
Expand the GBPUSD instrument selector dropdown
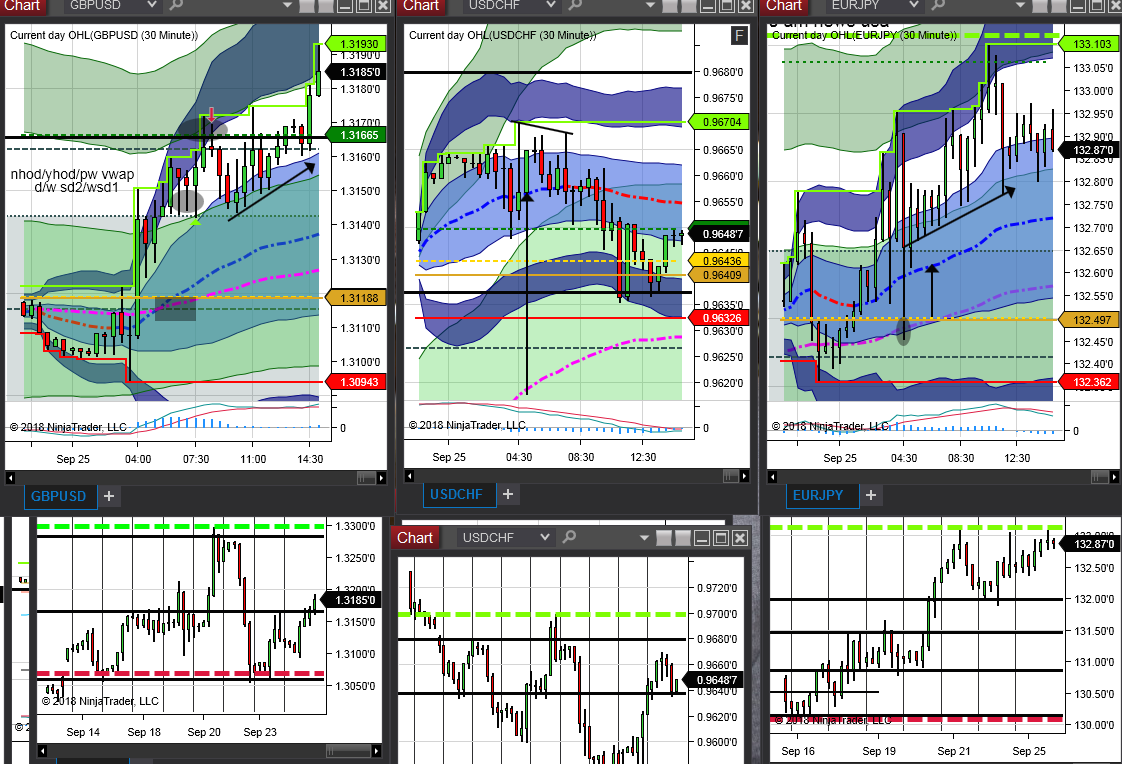[151, 5]
